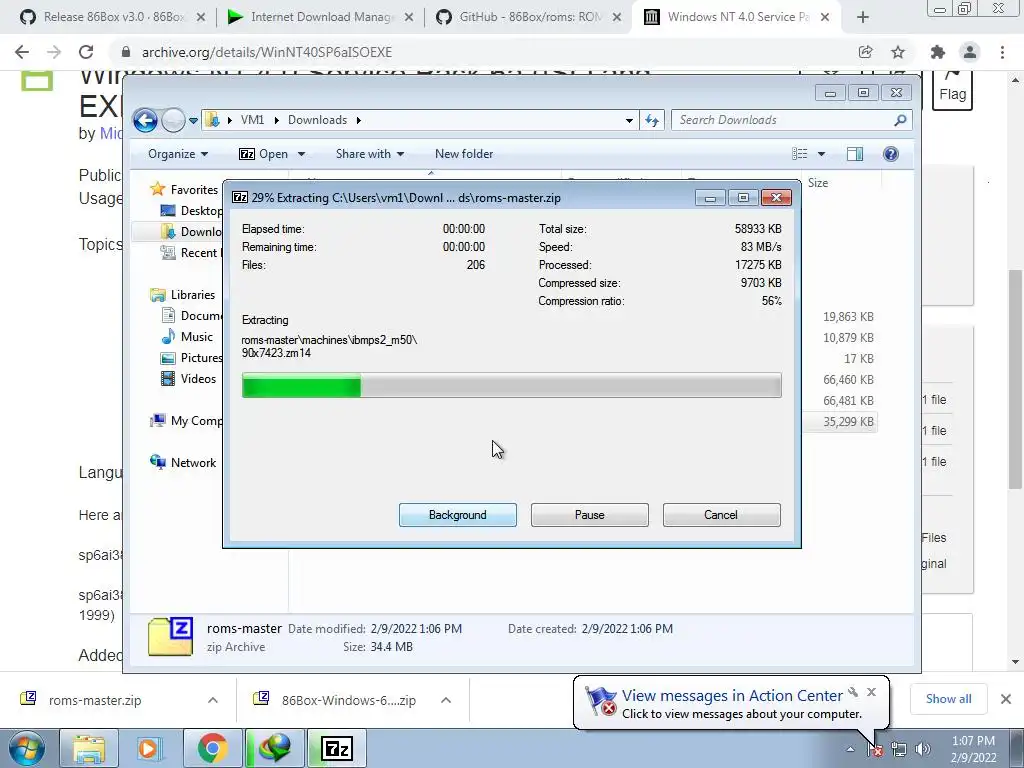Open Windows Start menu

click(x=27, y=748)
